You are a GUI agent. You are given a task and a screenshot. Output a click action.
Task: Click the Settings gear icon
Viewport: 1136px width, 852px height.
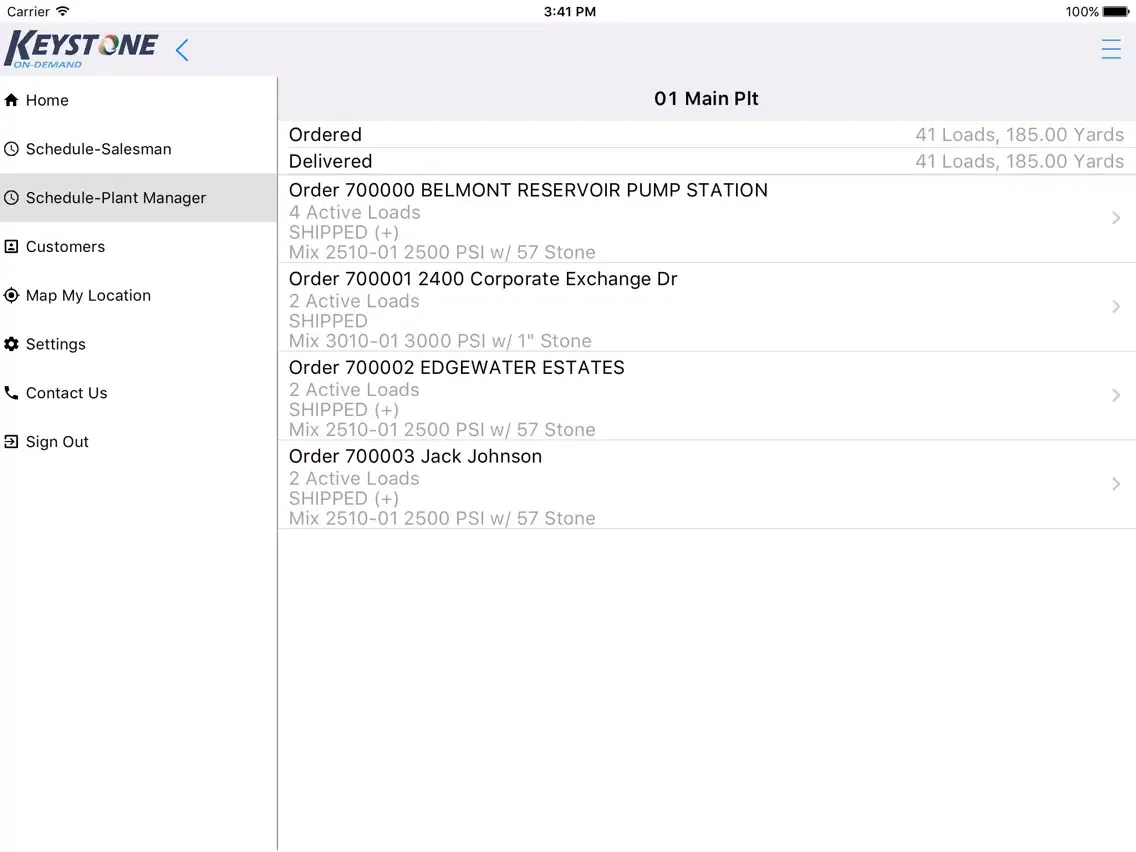click(11, 344)
